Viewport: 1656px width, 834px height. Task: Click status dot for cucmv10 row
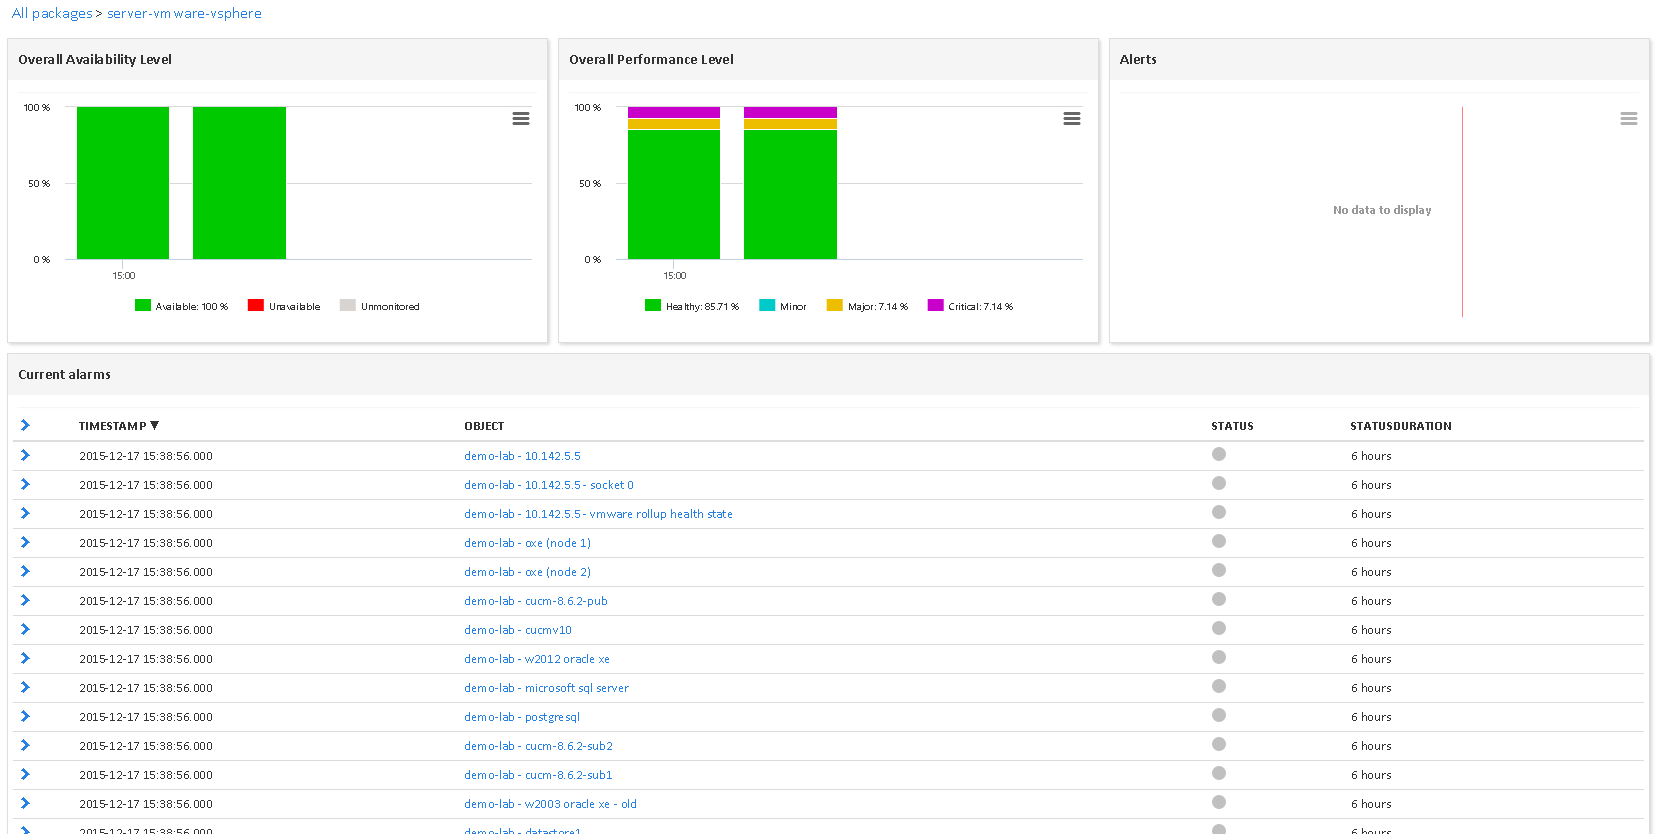point(1219,628)
